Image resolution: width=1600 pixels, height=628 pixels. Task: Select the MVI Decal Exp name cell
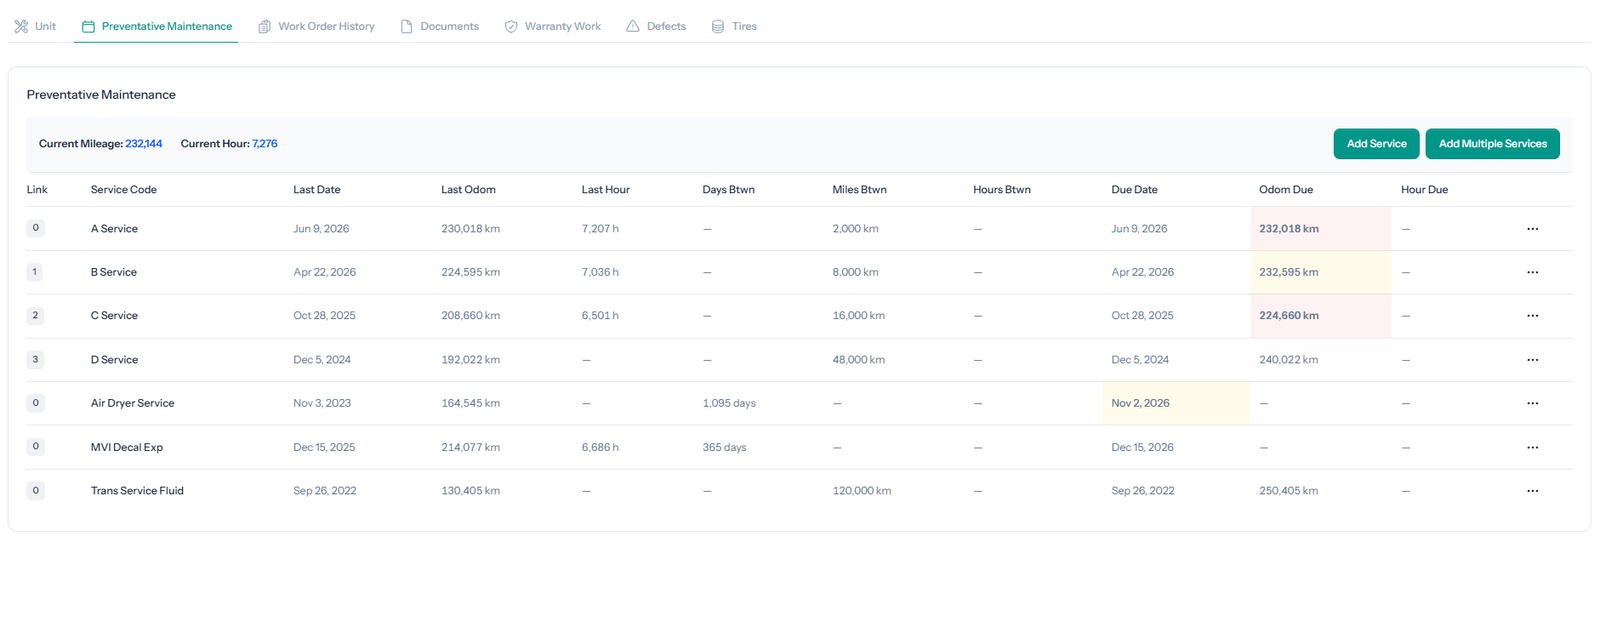tap(127, 447)
